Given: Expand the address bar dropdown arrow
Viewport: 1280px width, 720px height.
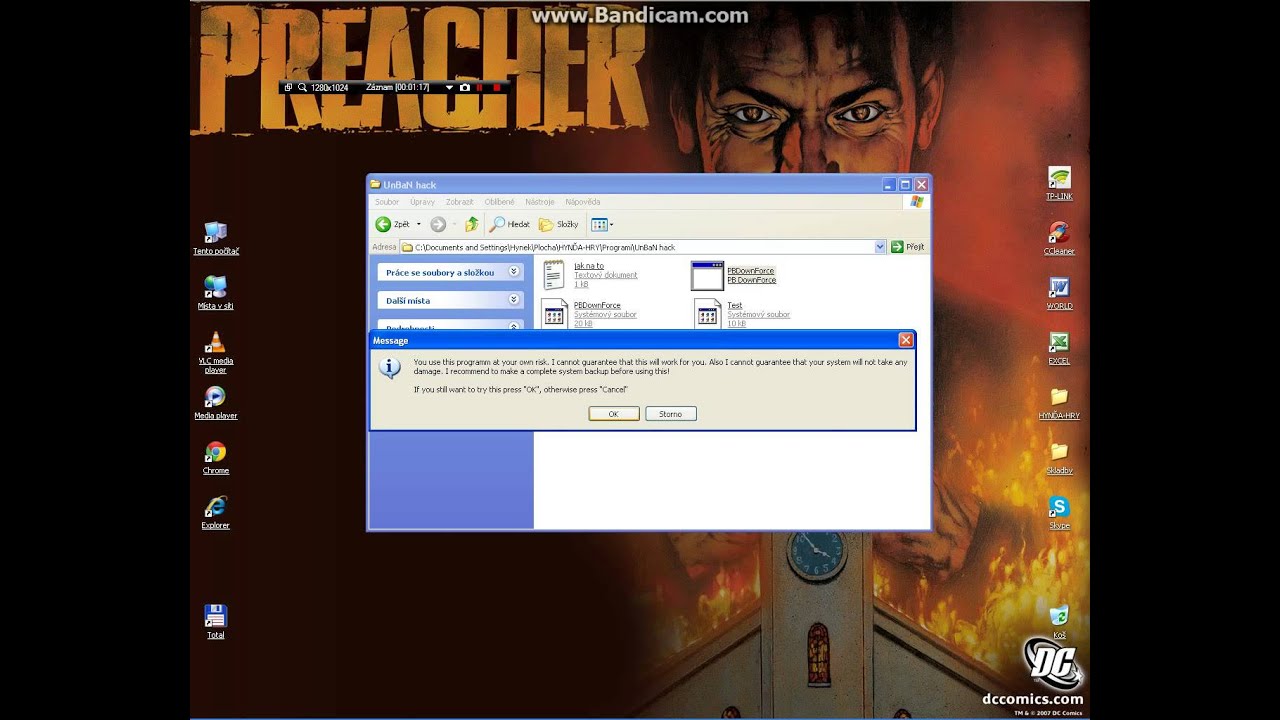Looking at the screenshot, I should [x=880, y=247].
